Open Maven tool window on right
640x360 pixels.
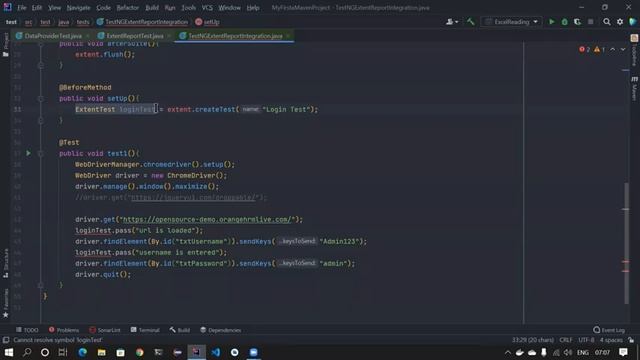point(634,89)
